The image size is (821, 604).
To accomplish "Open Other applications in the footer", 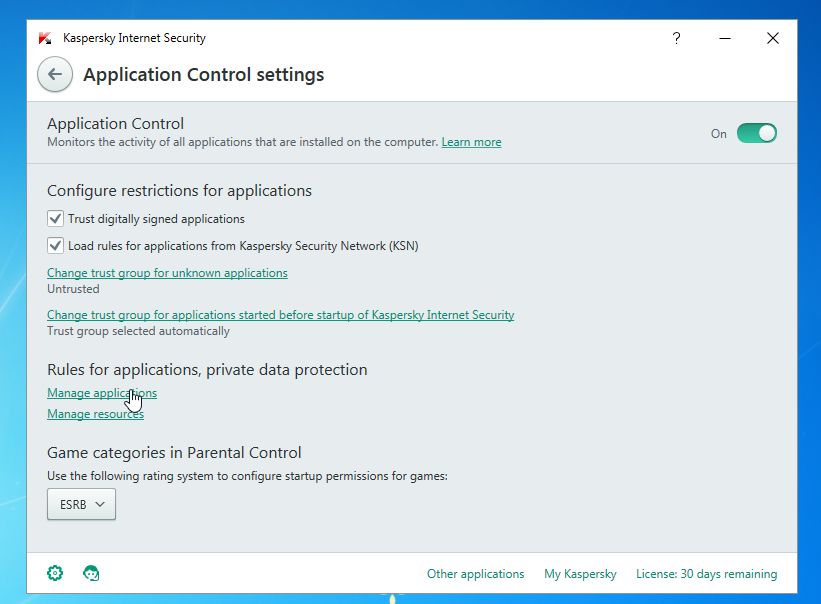I will [x=475, y=574].
